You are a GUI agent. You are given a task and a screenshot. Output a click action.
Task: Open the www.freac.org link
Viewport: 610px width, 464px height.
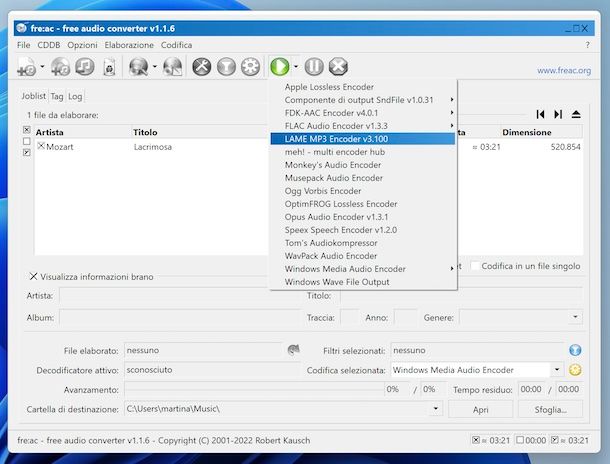point(564,70)
